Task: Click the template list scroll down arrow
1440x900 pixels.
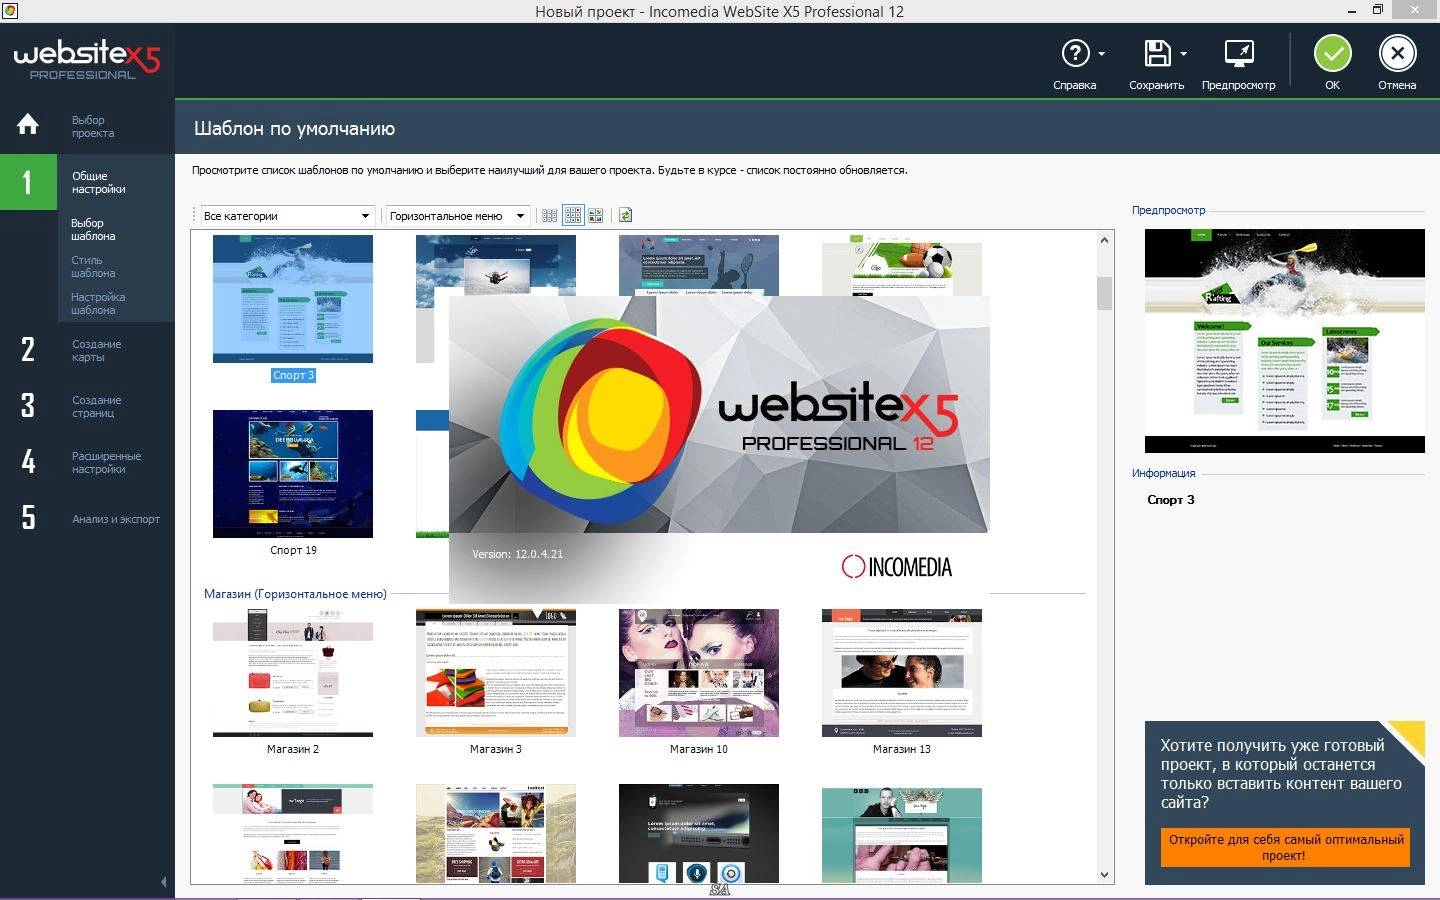Action: (1104, 875)
